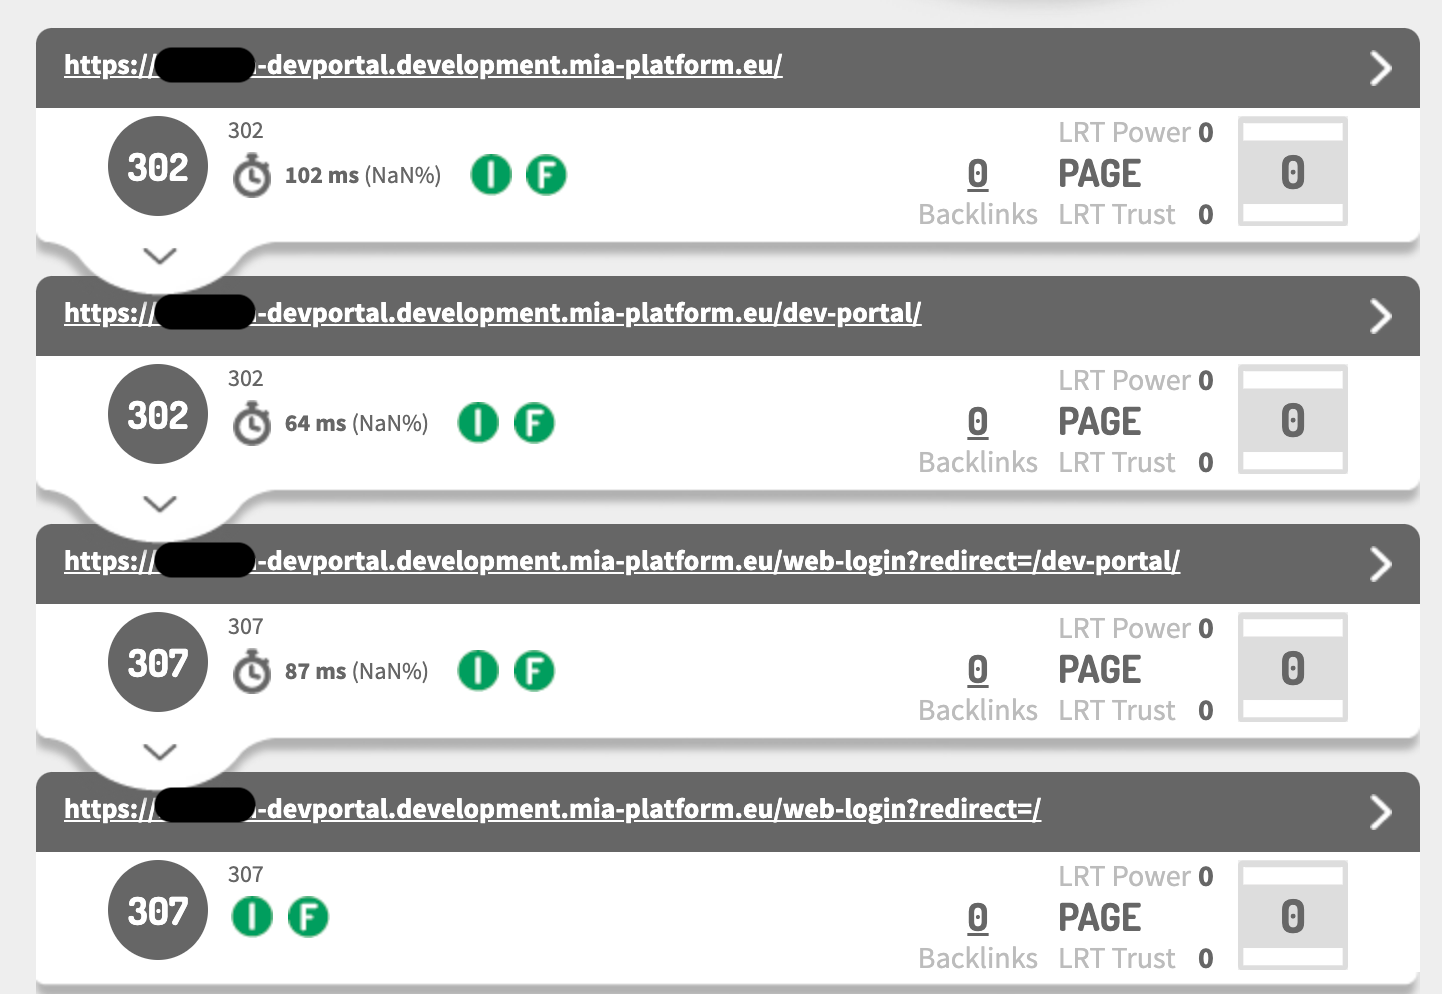Open the devportal homepage URL link
The image size is (1442, 994).
423,65
